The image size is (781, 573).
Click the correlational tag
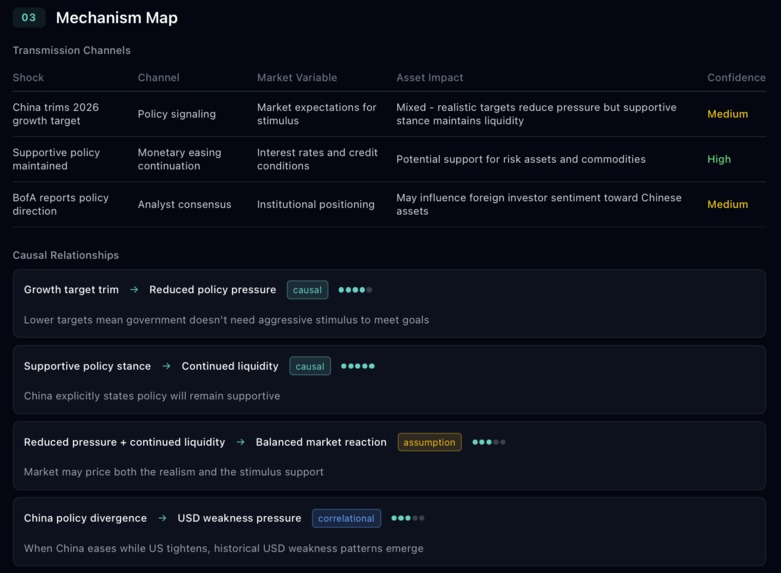tap(346, 518)
